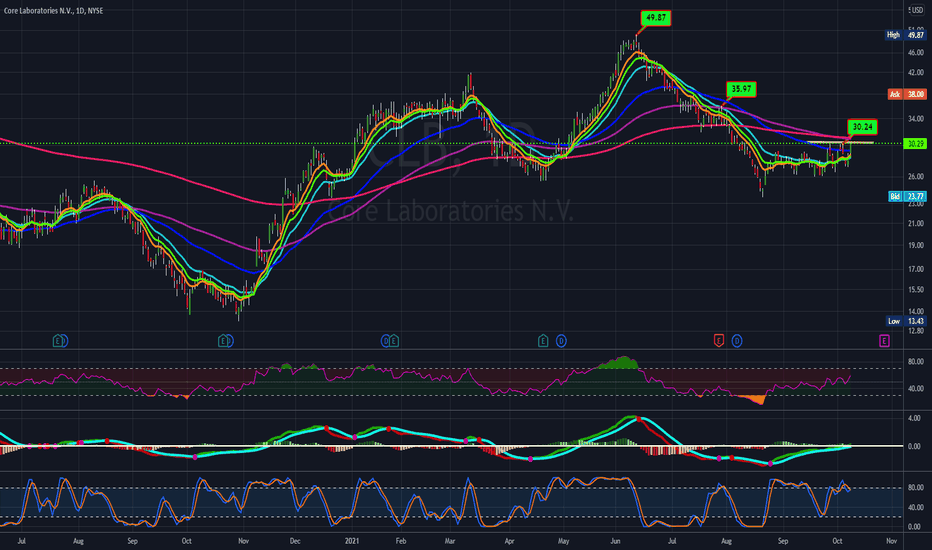Click the Nov label at time axis end
The image size is (932, 550).
point(892,541)
